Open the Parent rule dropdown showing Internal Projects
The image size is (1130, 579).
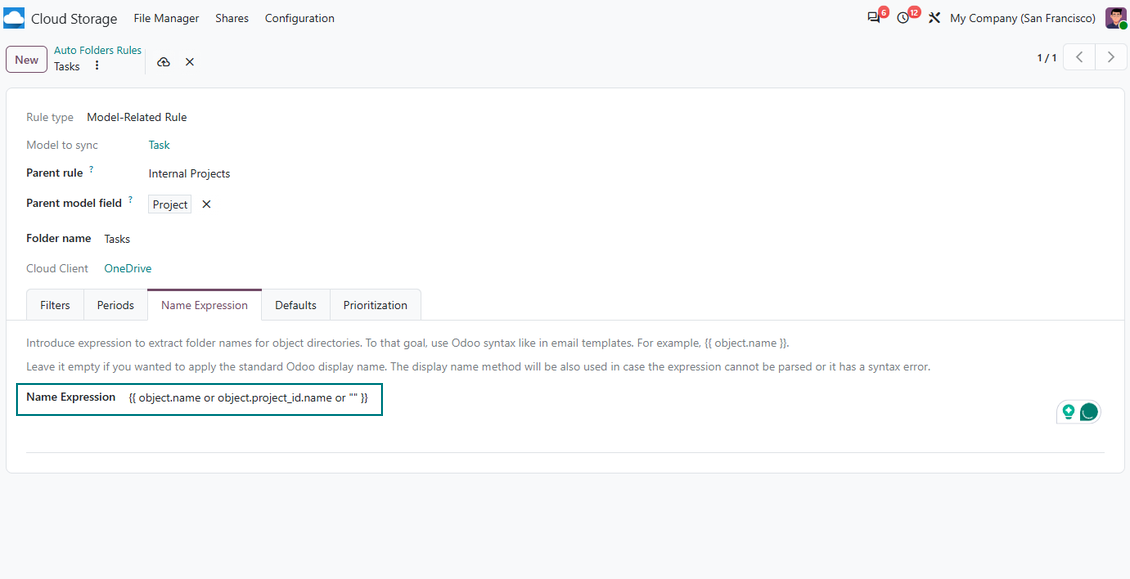pyautogui.click(x=190, y=174)
